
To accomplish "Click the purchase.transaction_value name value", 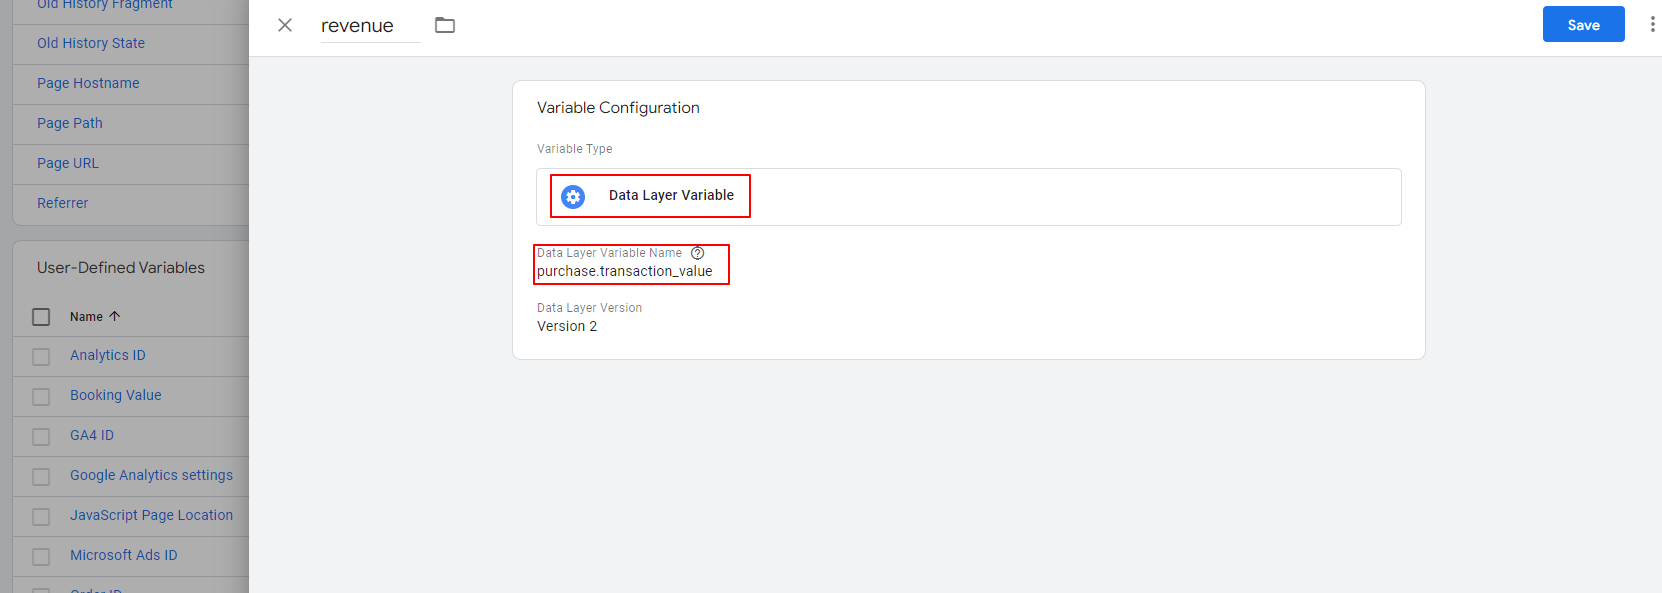I will click(x=625, y=271).
